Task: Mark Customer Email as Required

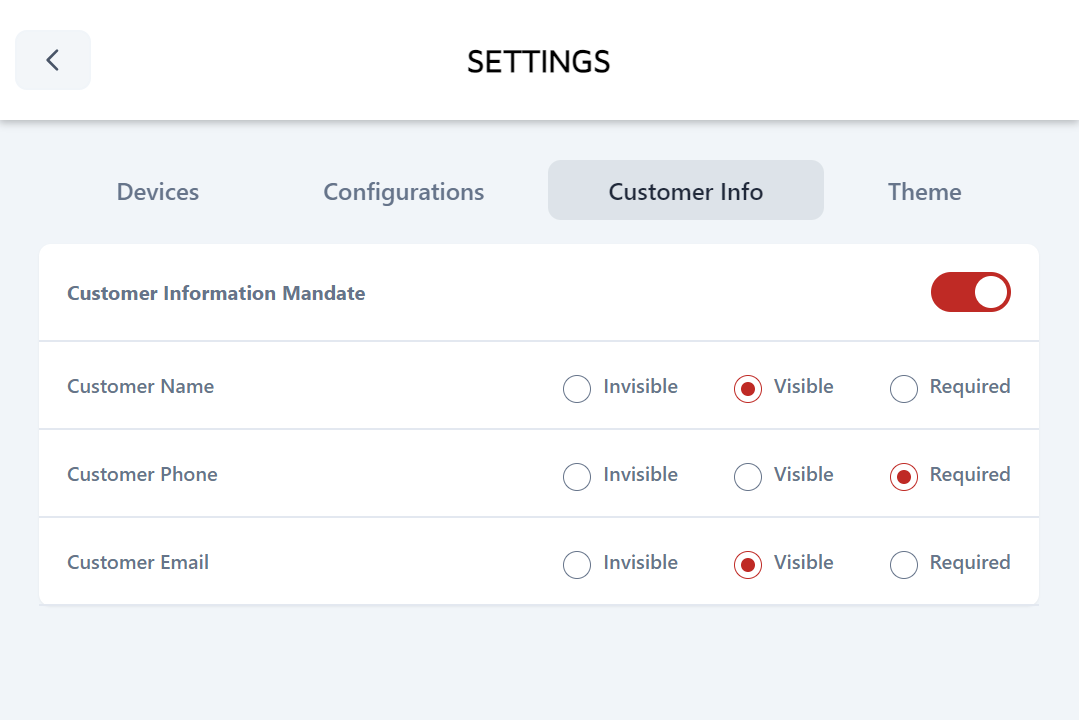Action: tap(904, 565)
